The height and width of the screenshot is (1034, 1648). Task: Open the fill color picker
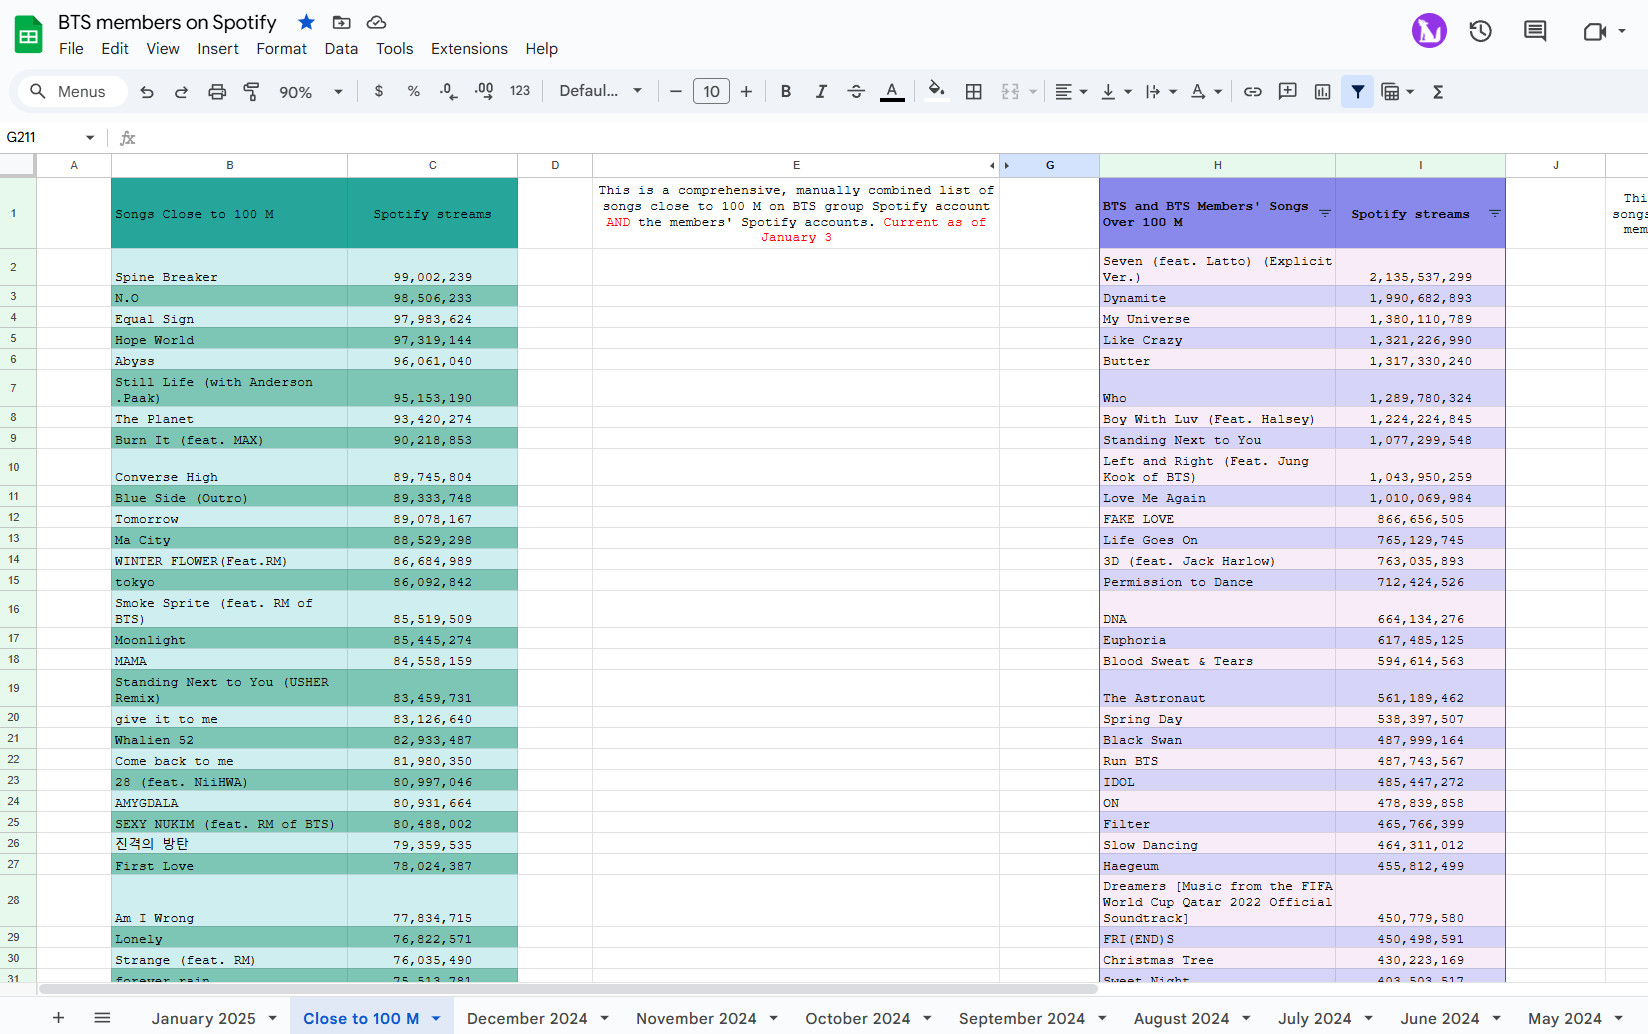click(936, 91)
